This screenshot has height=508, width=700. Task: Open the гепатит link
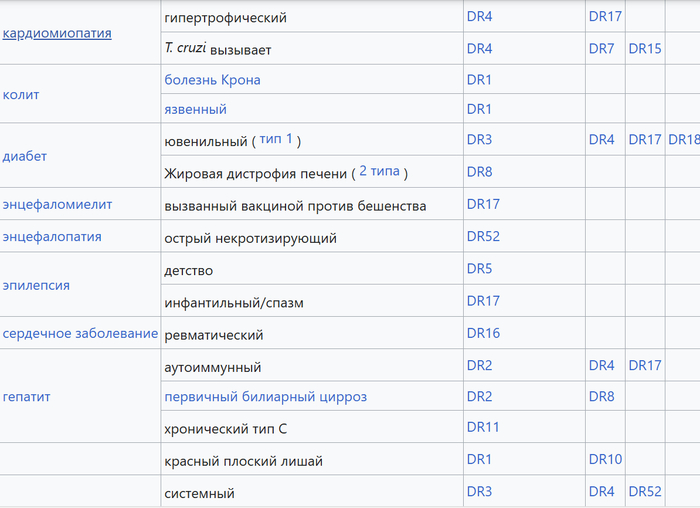pyautogui.click(x=27, y=397)
